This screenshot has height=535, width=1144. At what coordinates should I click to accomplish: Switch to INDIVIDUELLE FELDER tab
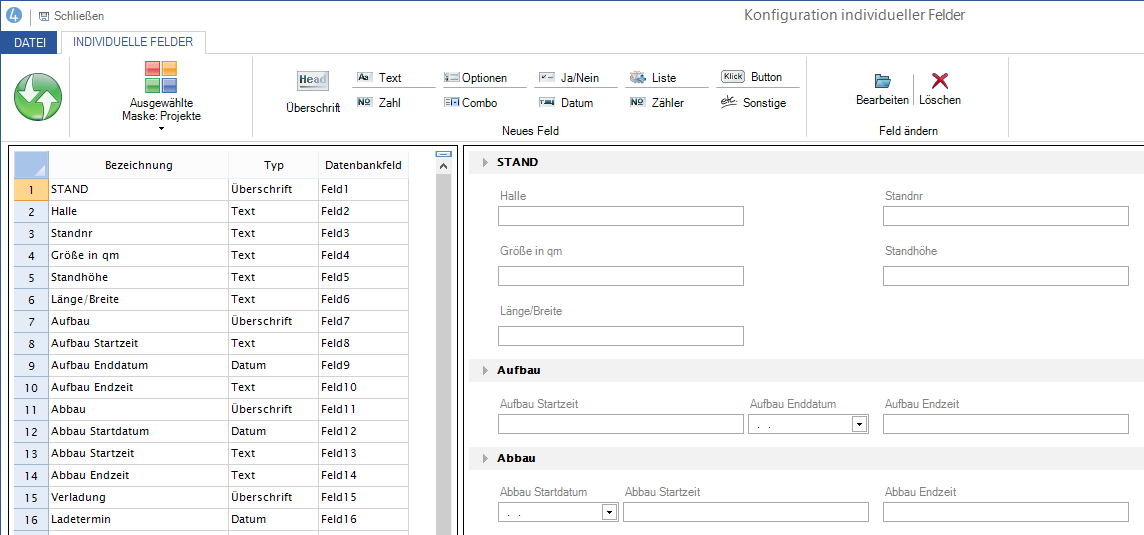(133, 42)
